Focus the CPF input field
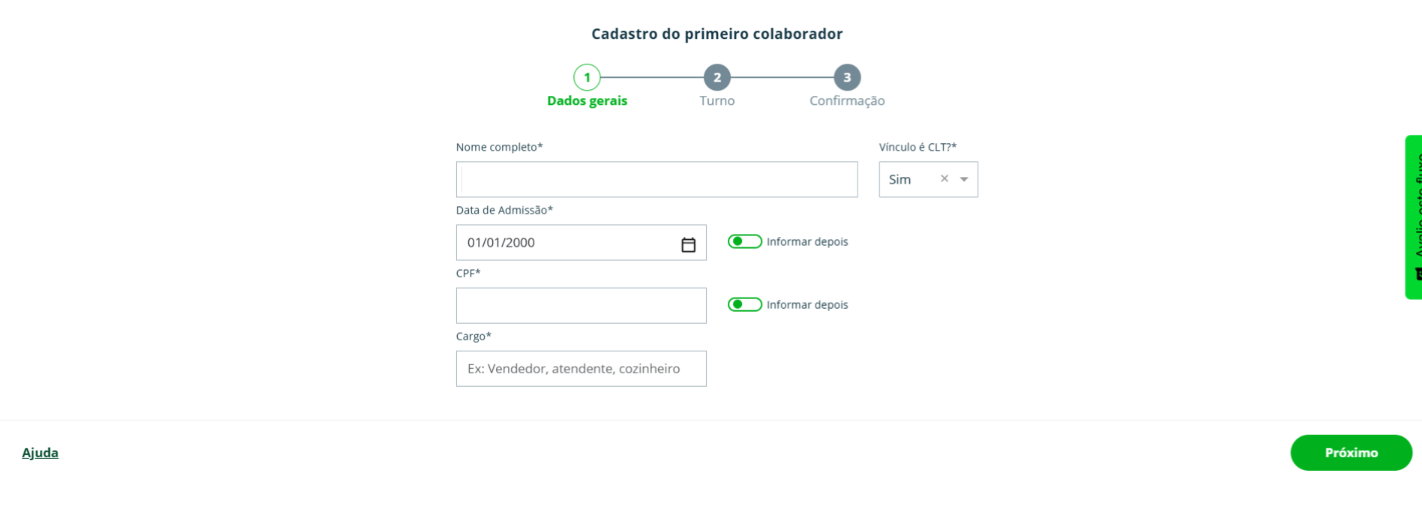 click(581, 306)
